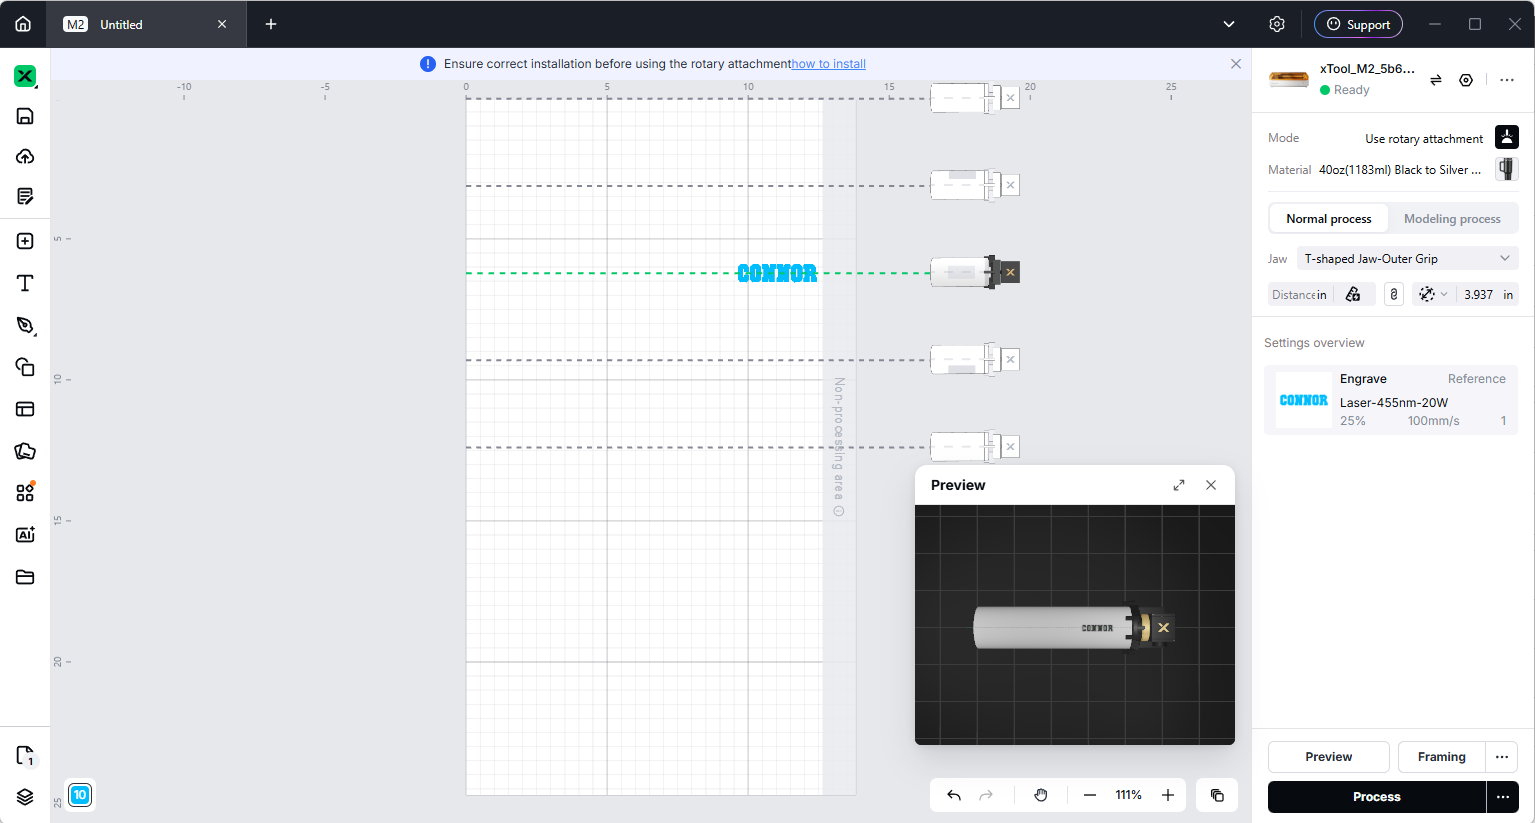Click the 3.937 diameter input field
The width and height of the screenshot is (1535, 823).
(1478, 294)
